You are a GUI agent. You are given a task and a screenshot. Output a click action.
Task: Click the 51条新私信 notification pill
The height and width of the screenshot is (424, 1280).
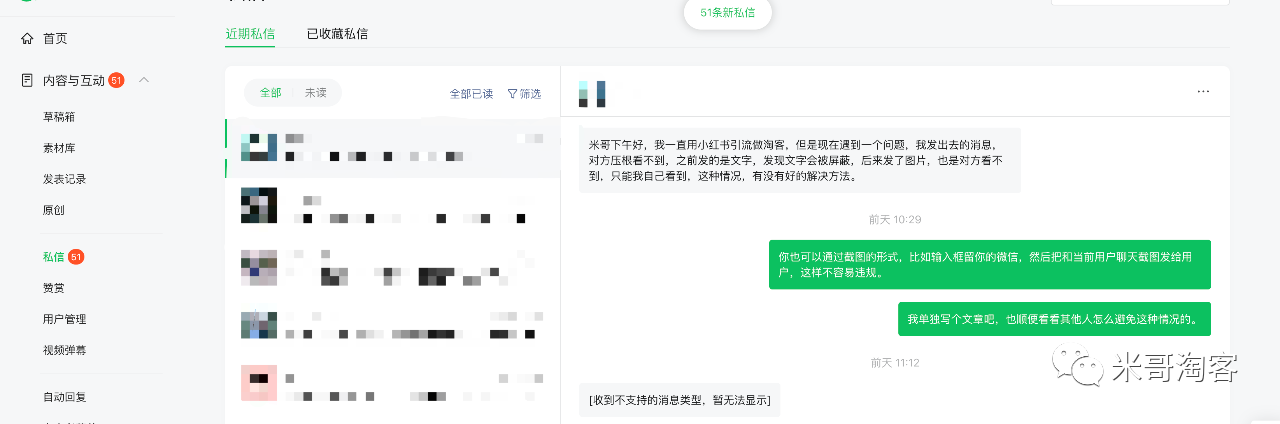point(727,13)
